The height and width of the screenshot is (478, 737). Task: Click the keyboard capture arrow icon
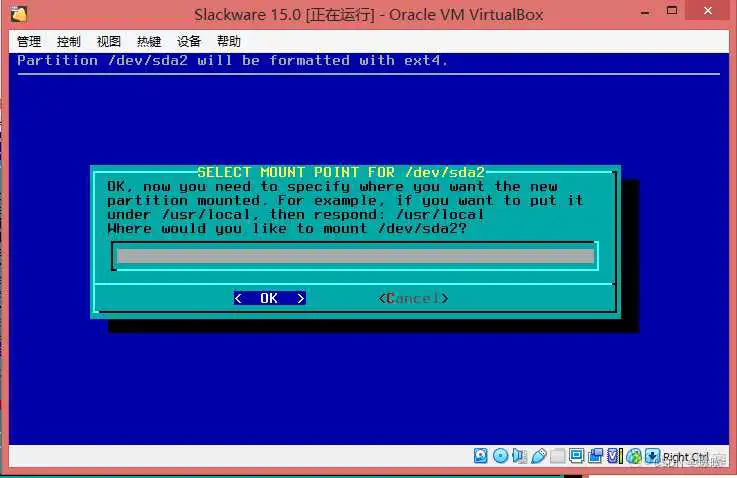click(652, 457)
